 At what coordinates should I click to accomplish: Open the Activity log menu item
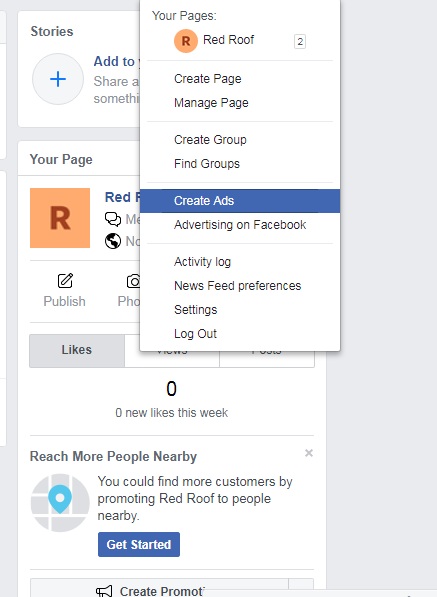[203, 262]
